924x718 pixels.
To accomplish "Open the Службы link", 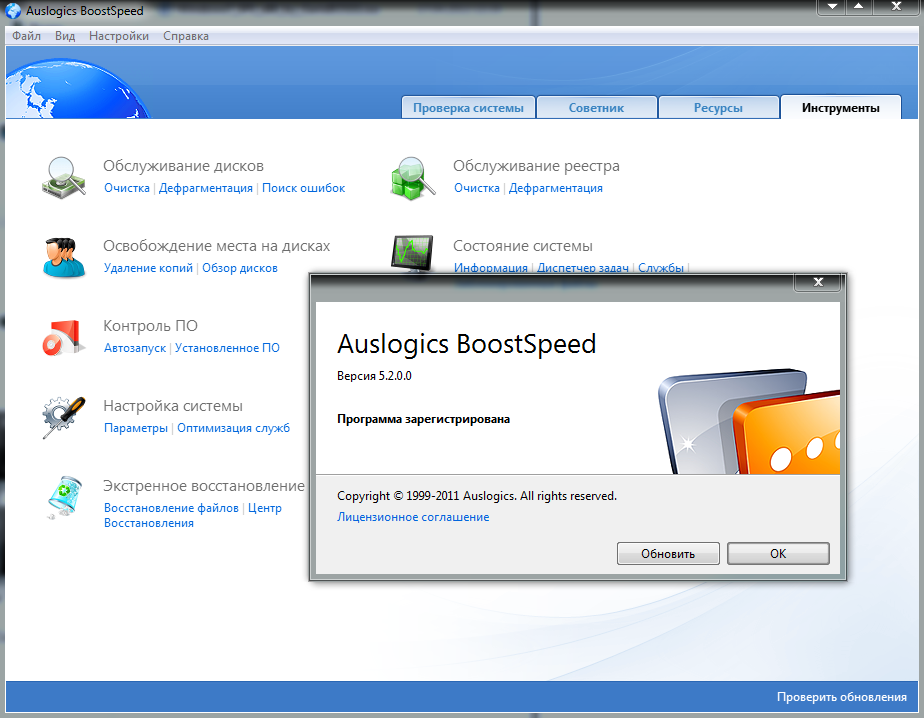I will point(661,268).
